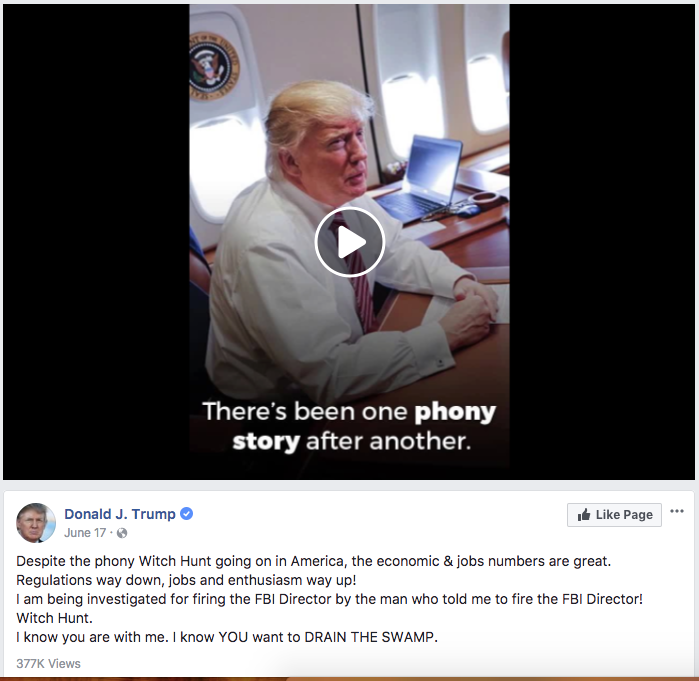699x681 pixels.
Task: Open the June 17 post date link
Action: click(85, 533)
